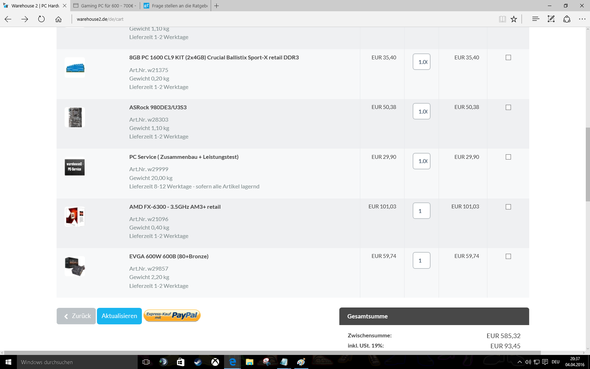Add page to favorites with star icon
The height and width of the screenshot is (369, 590).
tap(514, 19)
